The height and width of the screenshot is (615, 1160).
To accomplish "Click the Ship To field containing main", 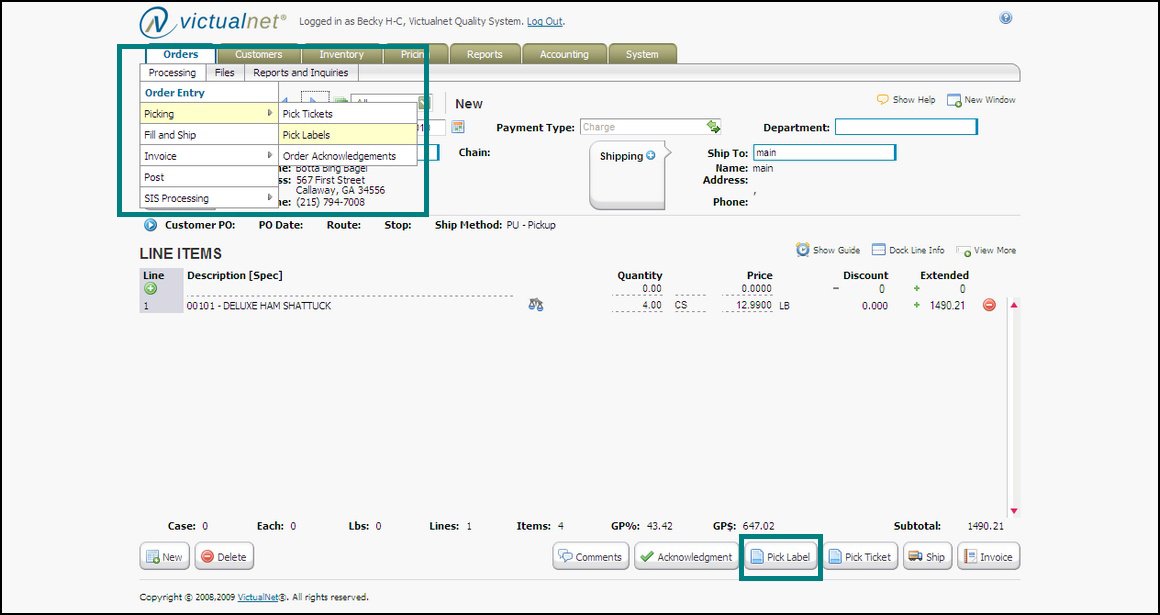I will point(824,152).
